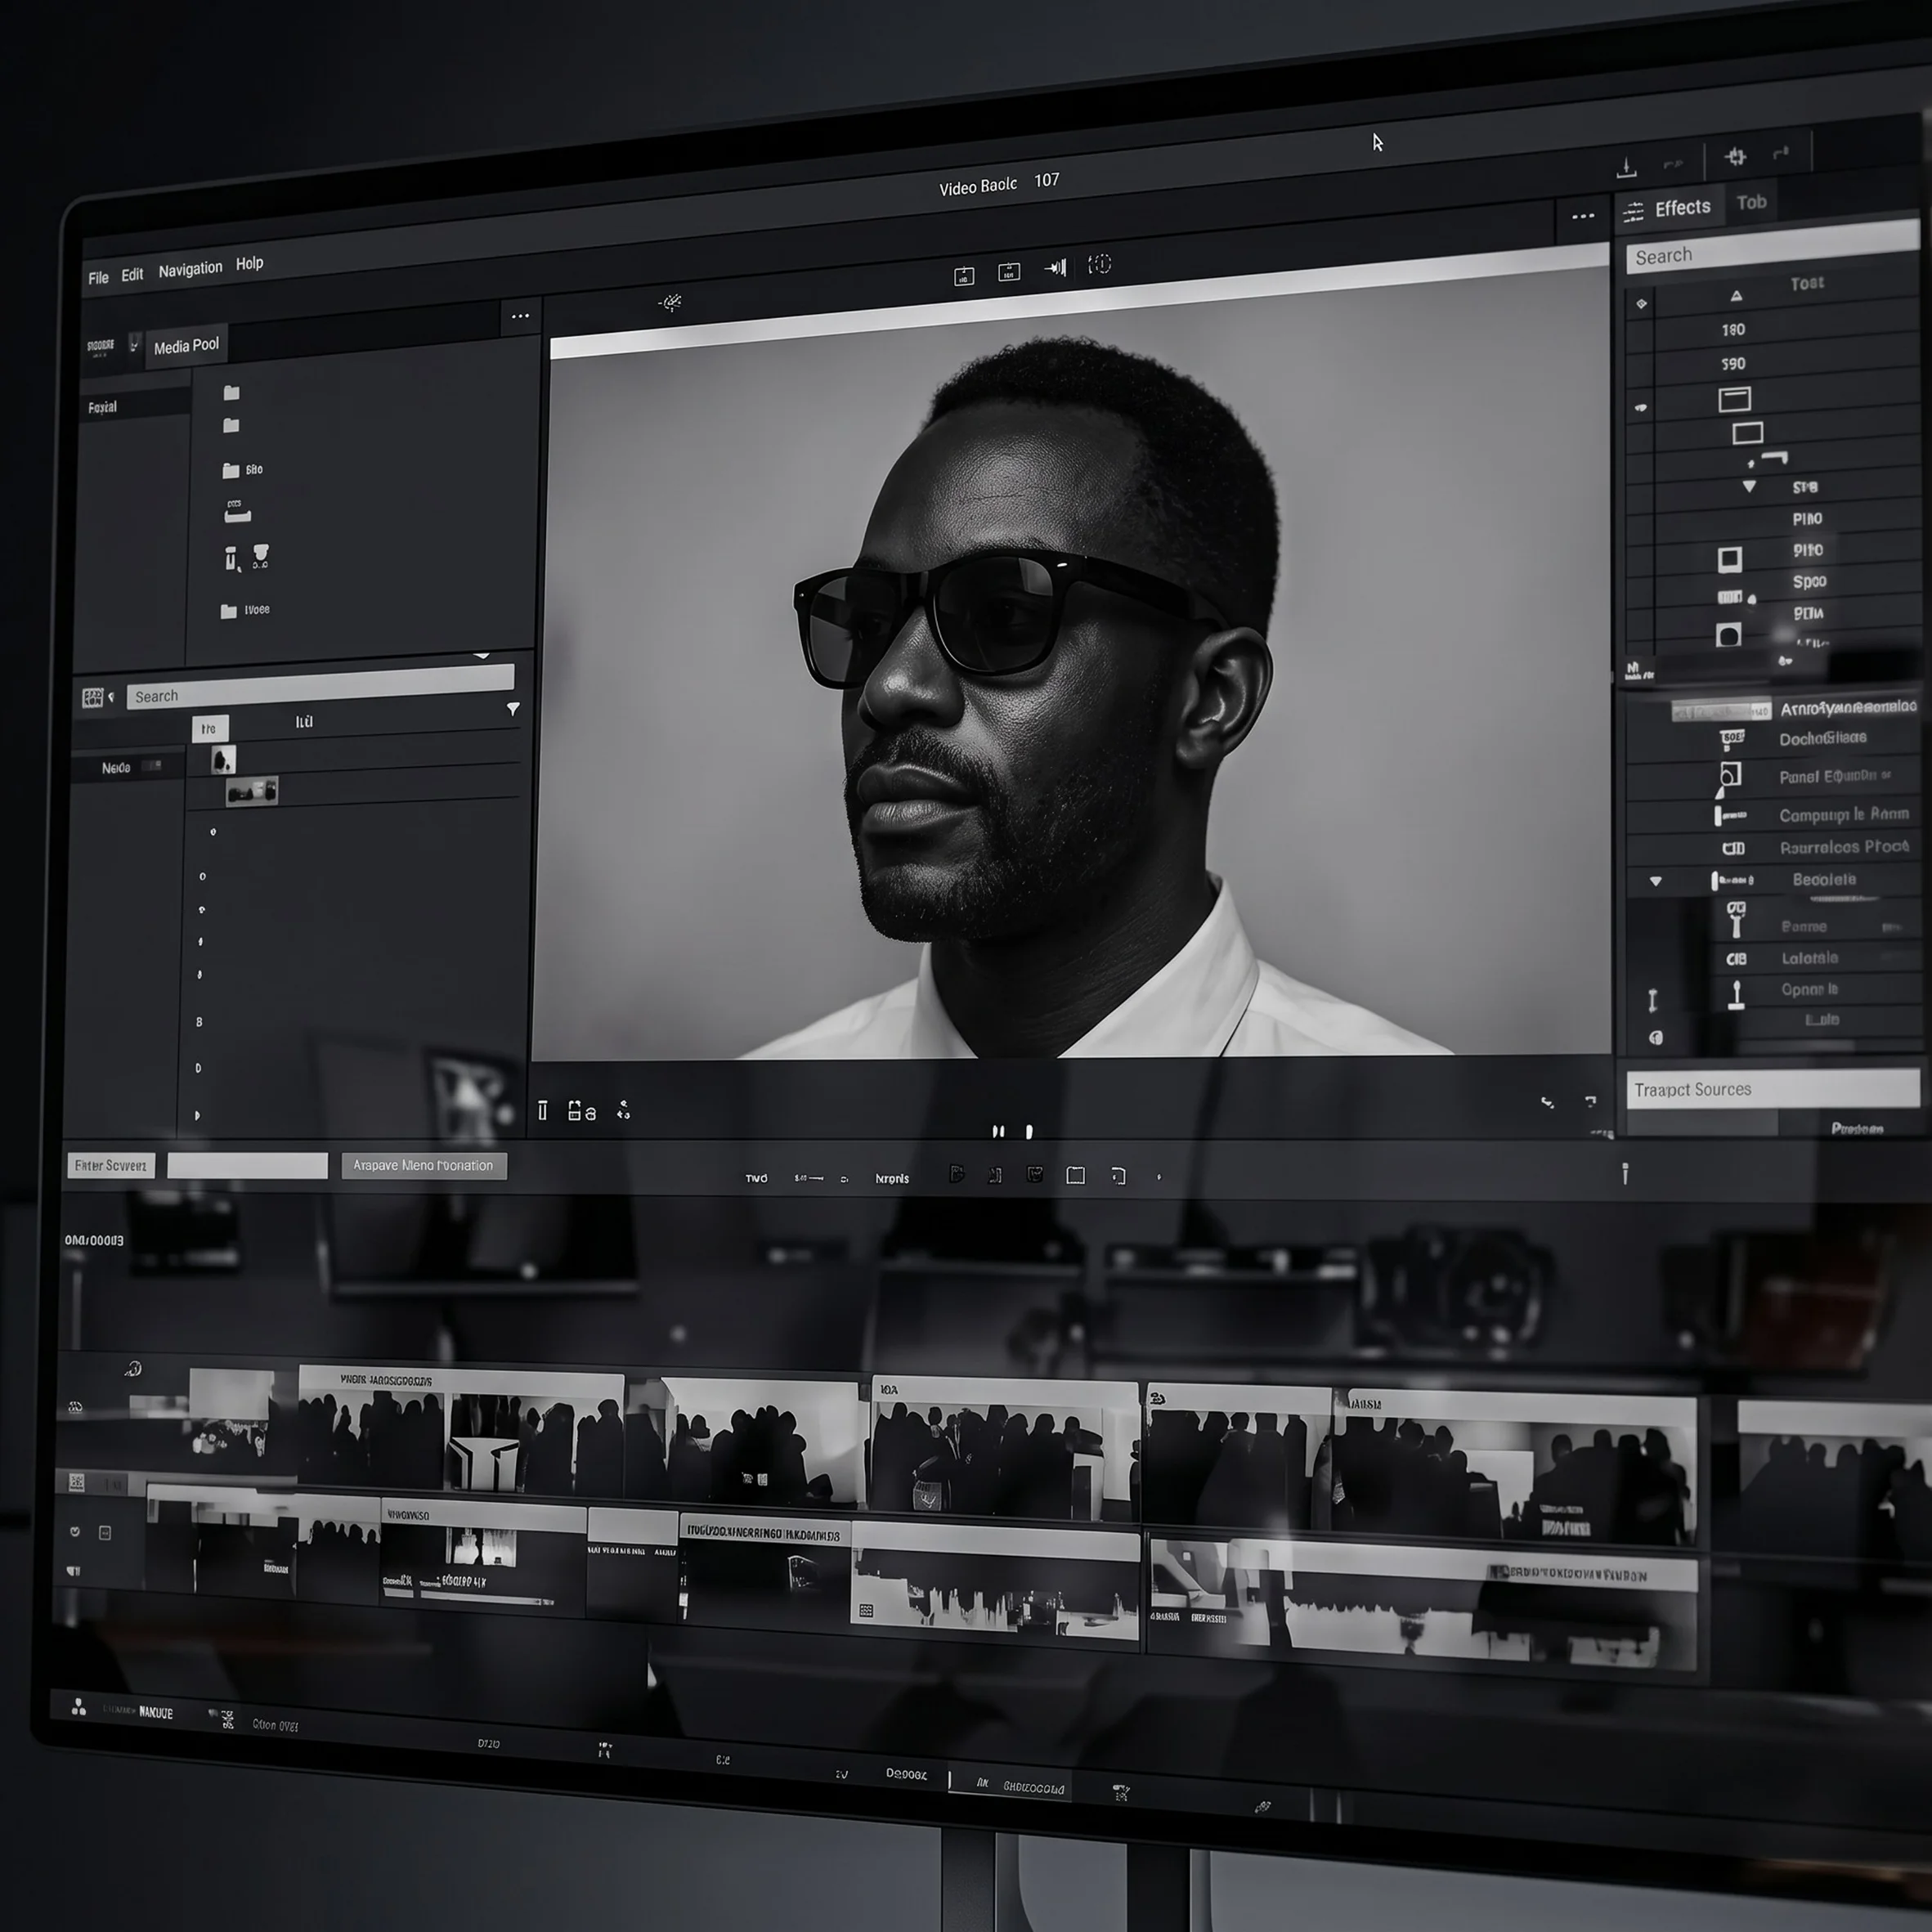Open the Navigation menu
1932x1932 pixels.
(190, 269)
